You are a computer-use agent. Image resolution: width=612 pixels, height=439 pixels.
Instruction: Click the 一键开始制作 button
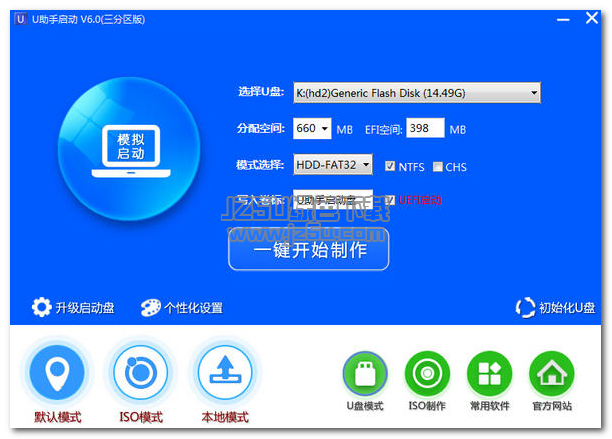click(309, 250)
